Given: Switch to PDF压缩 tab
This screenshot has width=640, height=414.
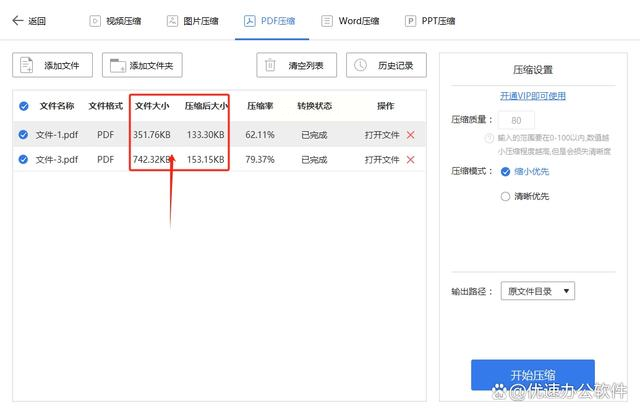Looking at the screenshot, I should tap(270, 21).
